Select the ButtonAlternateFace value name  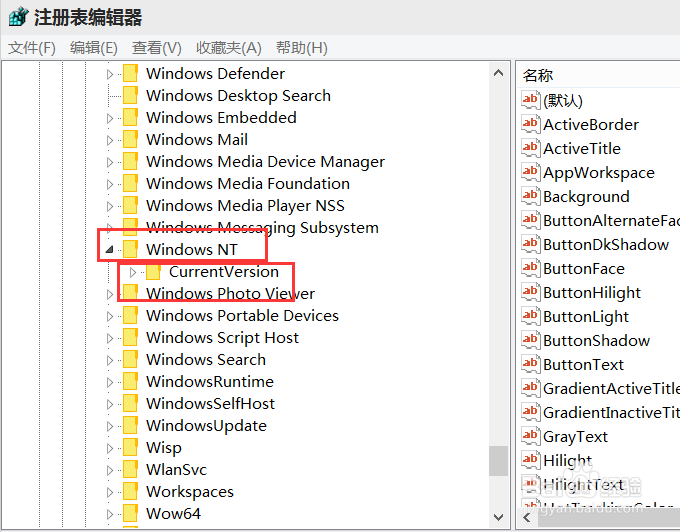pyautogui.click(x=611, y=221)
